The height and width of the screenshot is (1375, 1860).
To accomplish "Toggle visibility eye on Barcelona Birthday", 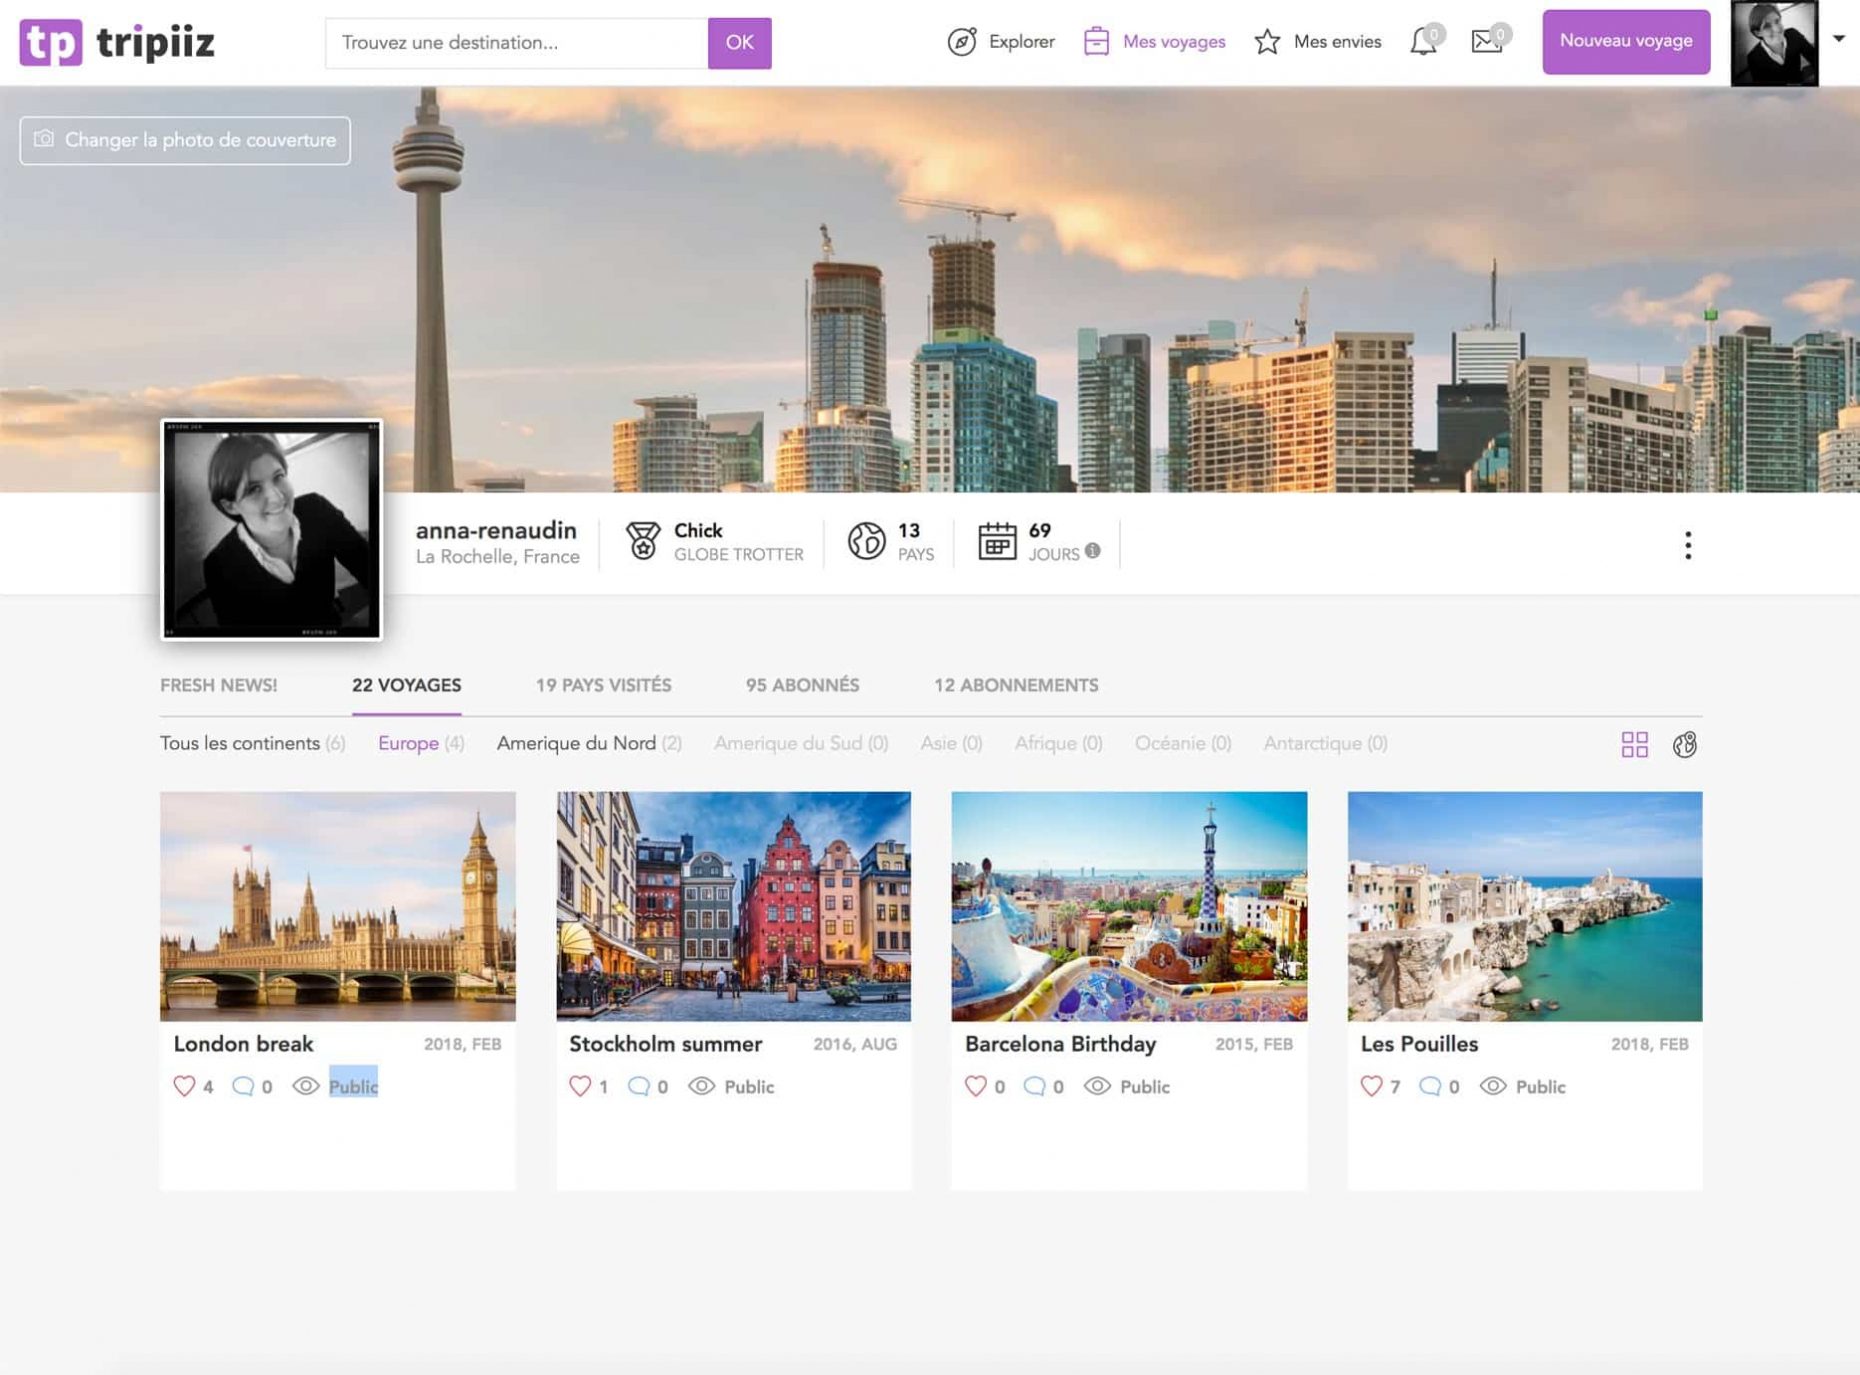I will click(1098, 1086).
